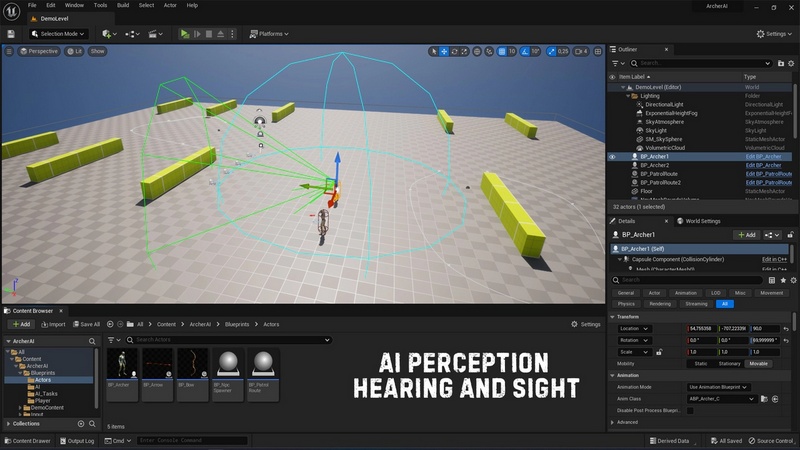
Task: Click the Location X value field
Action: (707, 328)
